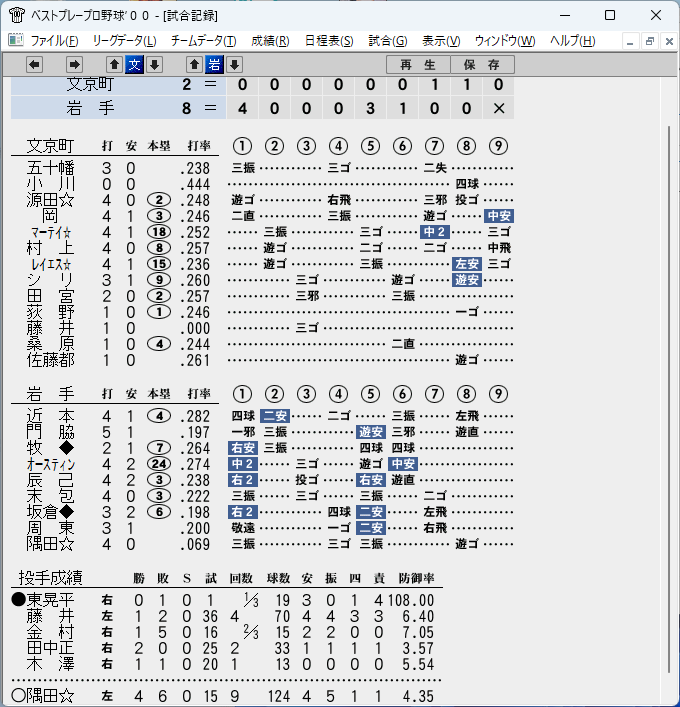Open the リーグデータ(L) menu
Viewport: 680px width, 707px height.
click(124, 41)
